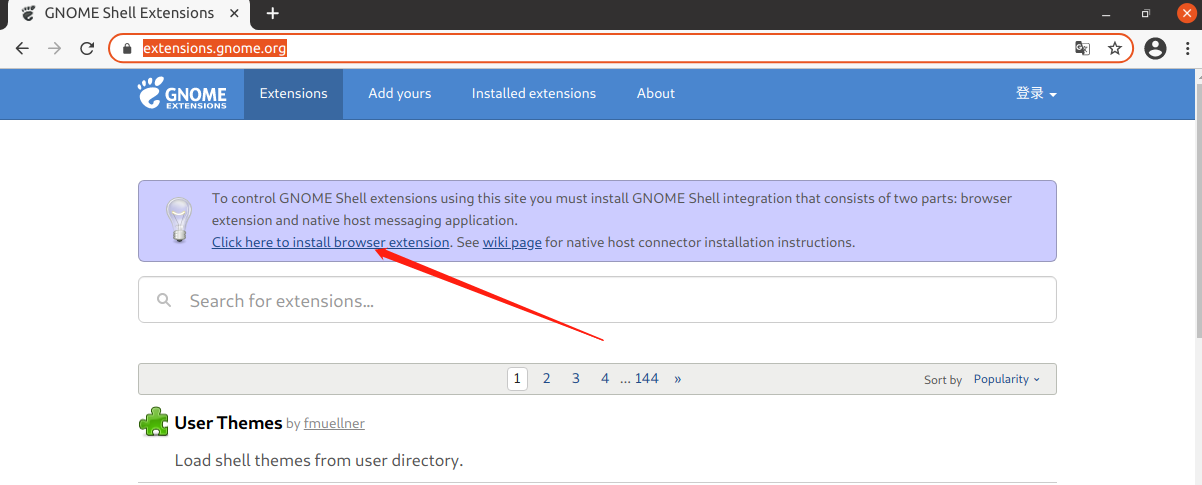This screenshot has height=485, width=1202.
Task: Expand the 登录 login dropdown
Action: point(1036,93)
